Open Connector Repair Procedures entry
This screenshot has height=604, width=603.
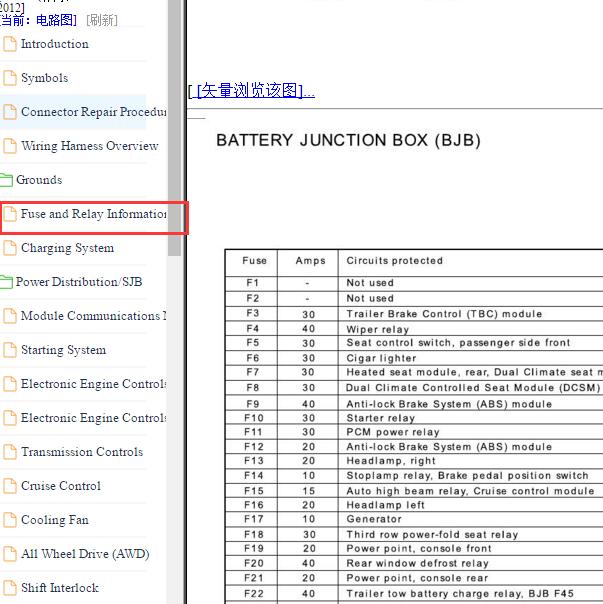(x=94, y=112)
